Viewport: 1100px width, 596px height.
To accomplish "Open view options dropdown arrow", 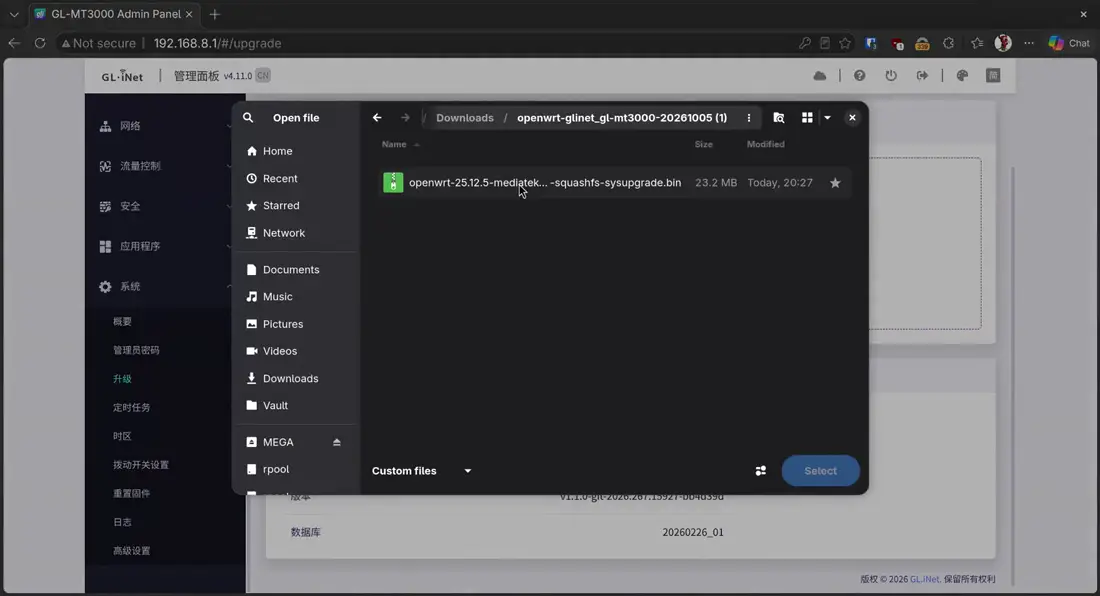I will [828, 118].
